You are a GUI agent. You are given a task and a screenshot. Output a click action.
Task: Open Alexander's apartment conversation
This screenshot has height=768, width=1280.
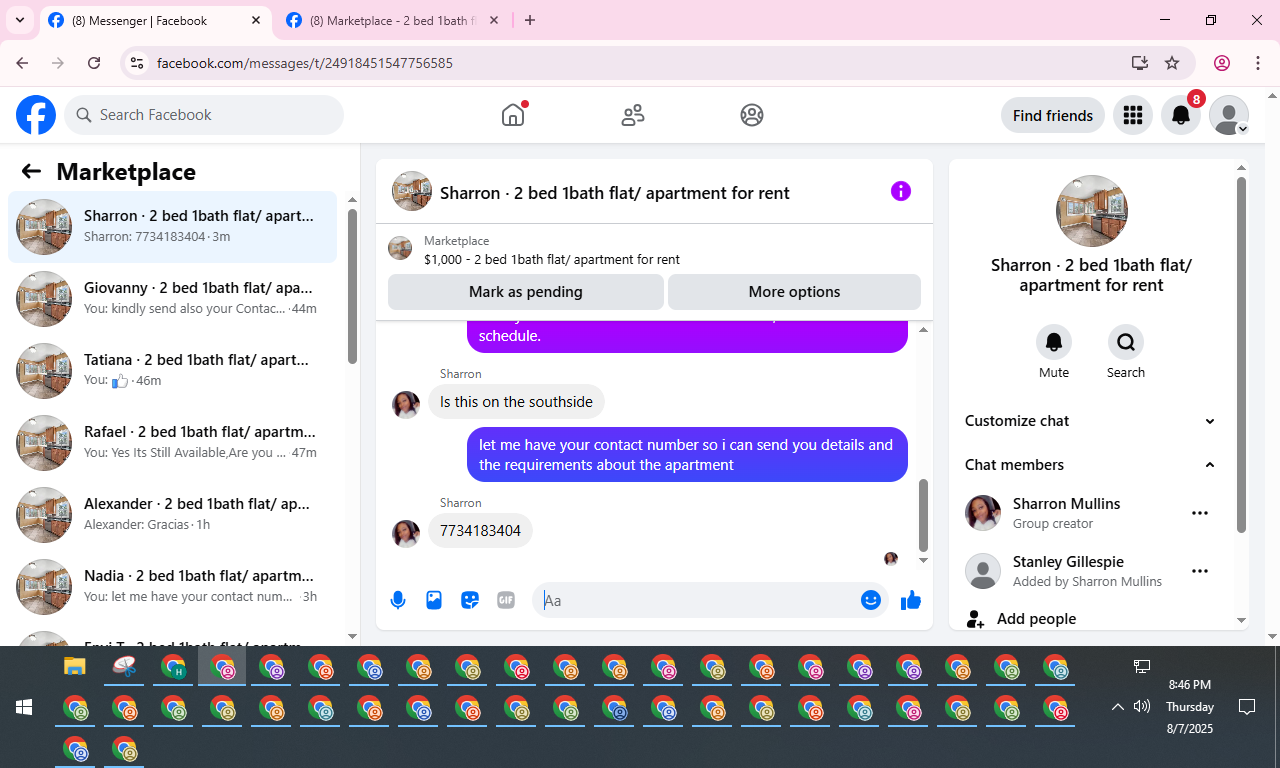point(173,515)
